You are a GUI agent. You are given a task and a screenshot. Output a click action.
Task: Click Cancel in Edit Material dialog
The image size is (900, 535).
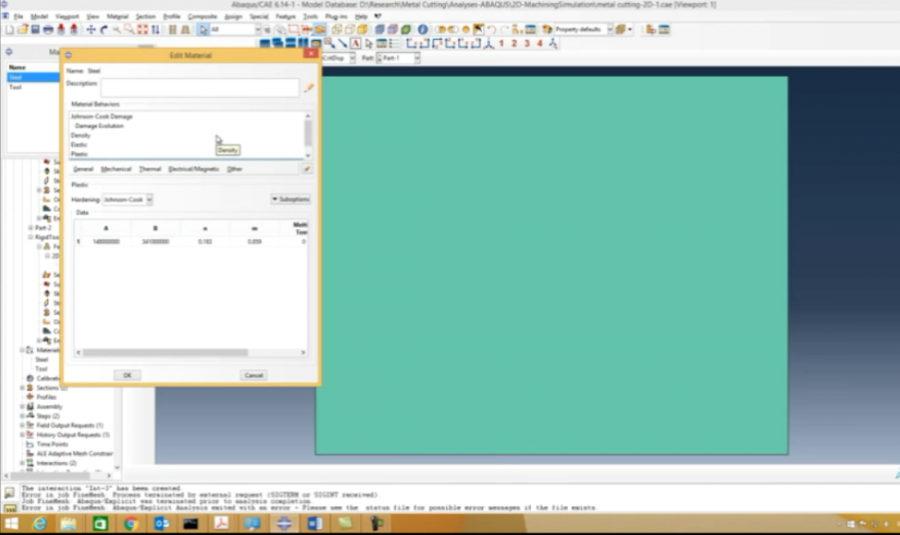254,375
